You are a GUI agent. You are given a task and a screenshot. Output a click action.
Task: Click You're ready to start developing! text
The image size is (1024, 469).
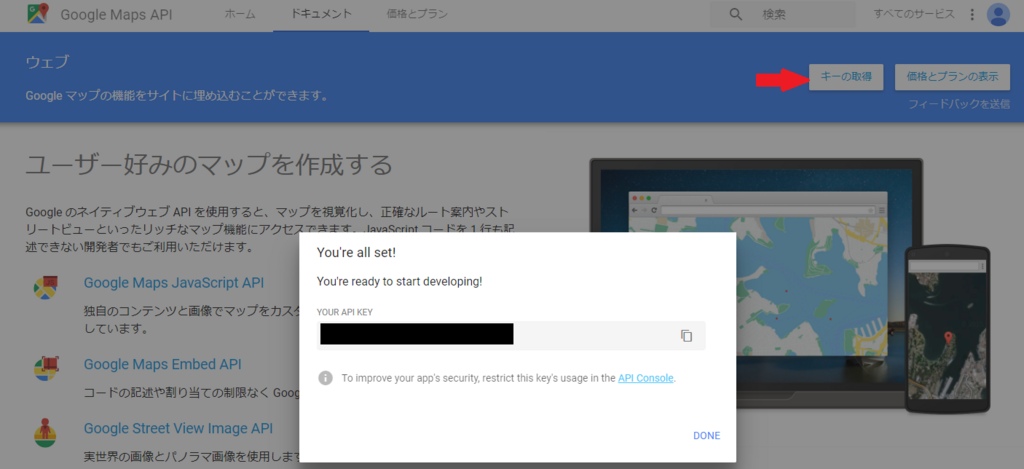pyautogui.click(x=400, y=282)
